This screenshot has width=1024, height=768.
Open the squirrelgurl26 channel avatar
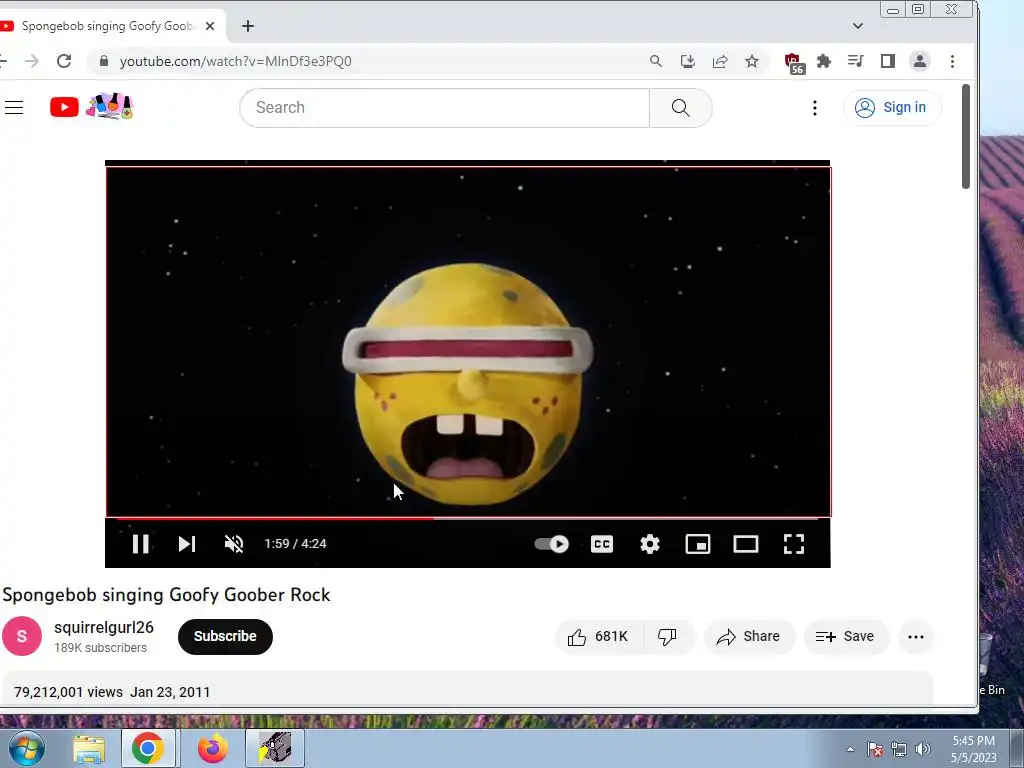tap(22, 636)
